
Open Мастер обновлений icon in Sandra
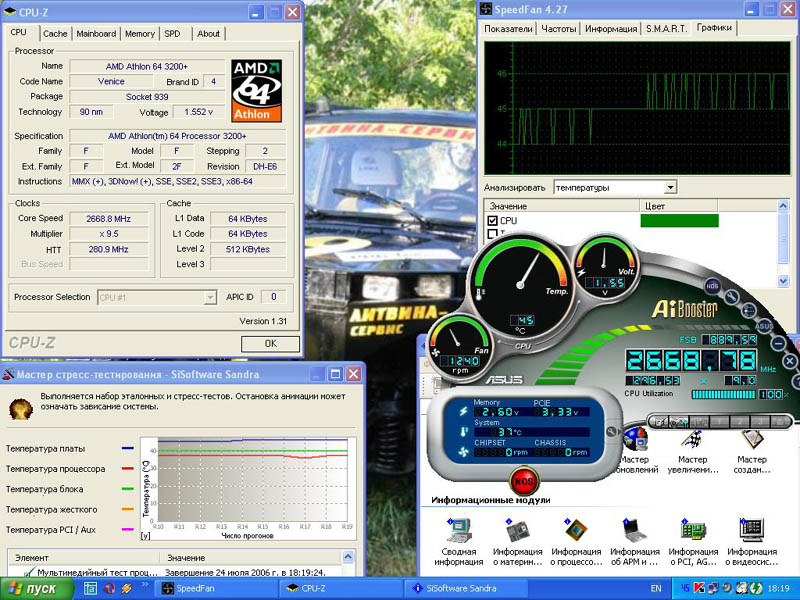click(637, 453)
